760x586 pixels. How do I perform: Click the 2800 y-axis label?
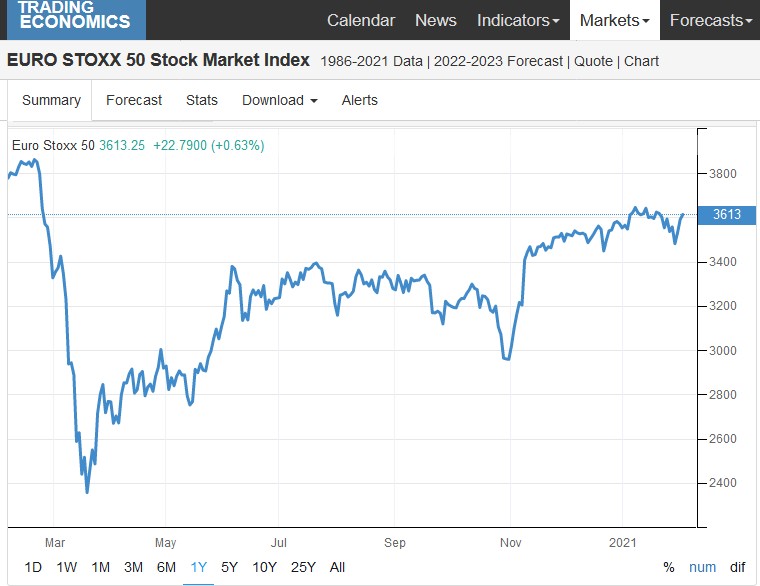click(723, 395)
